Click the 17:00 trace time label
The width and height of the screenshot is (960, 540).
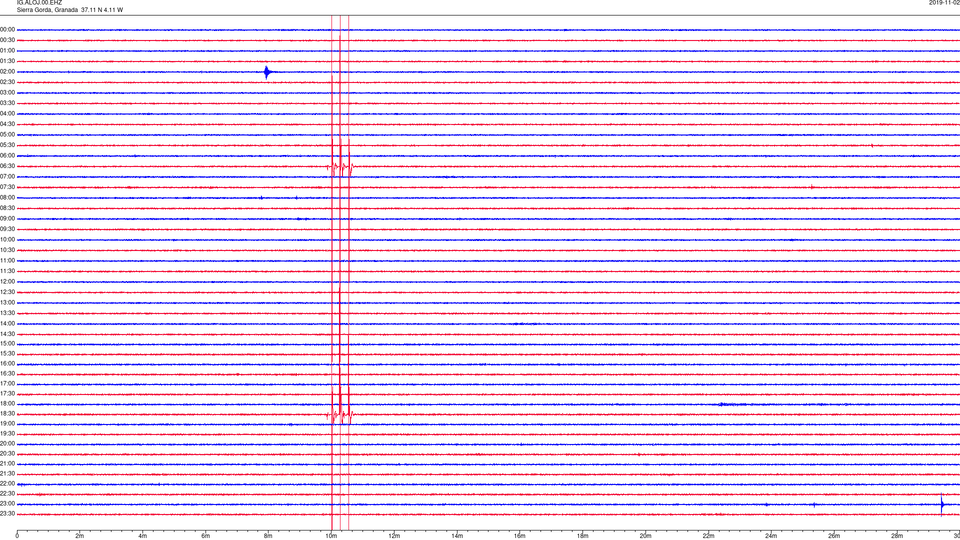click(7, 384)
